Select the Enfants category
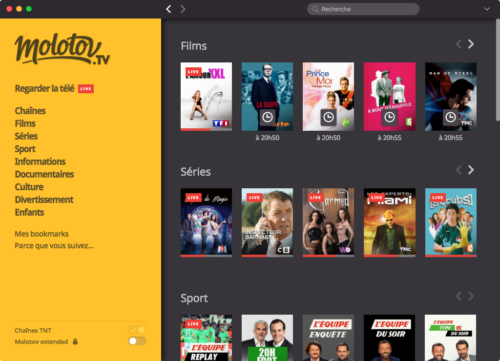The height and width of the screenshot is (361, 500). 29,212
